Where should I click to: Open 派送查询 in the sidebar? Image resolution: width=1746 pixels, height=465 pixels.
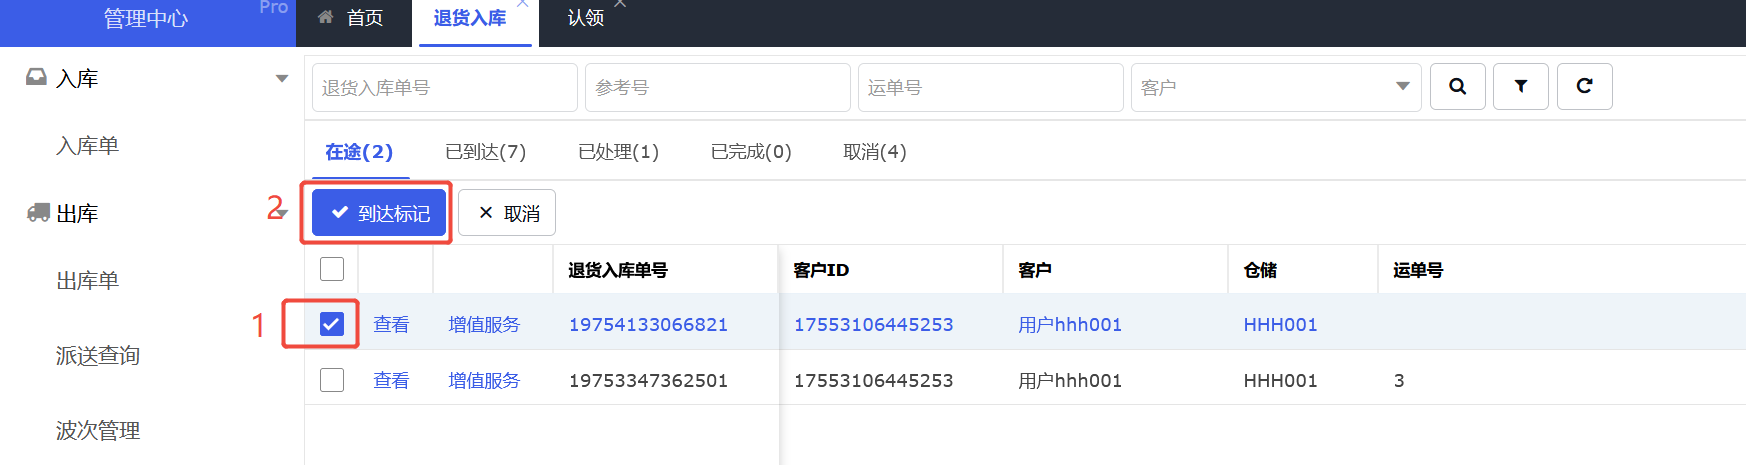point(98,356)
